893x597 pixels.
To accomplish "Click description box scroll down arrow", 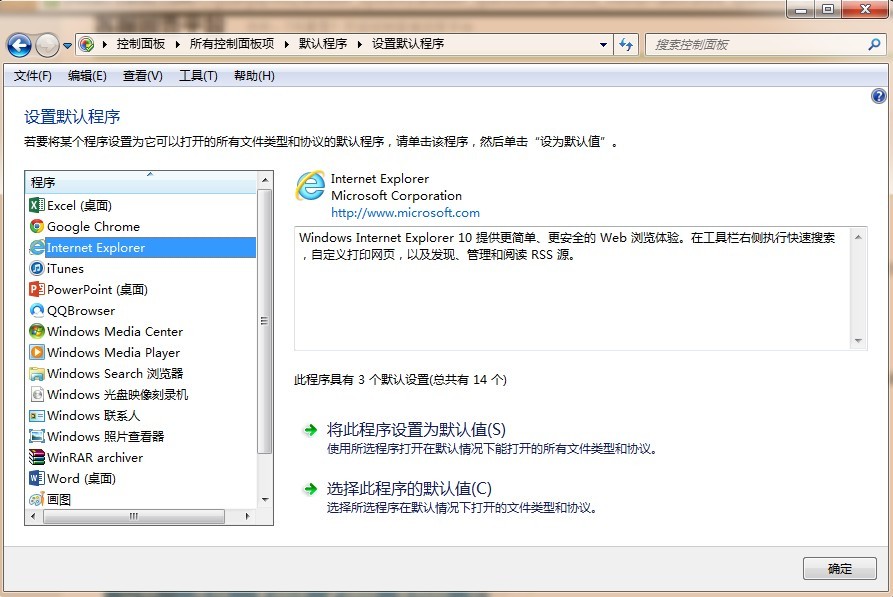I will pyautogui.click(x=858, y=341).
